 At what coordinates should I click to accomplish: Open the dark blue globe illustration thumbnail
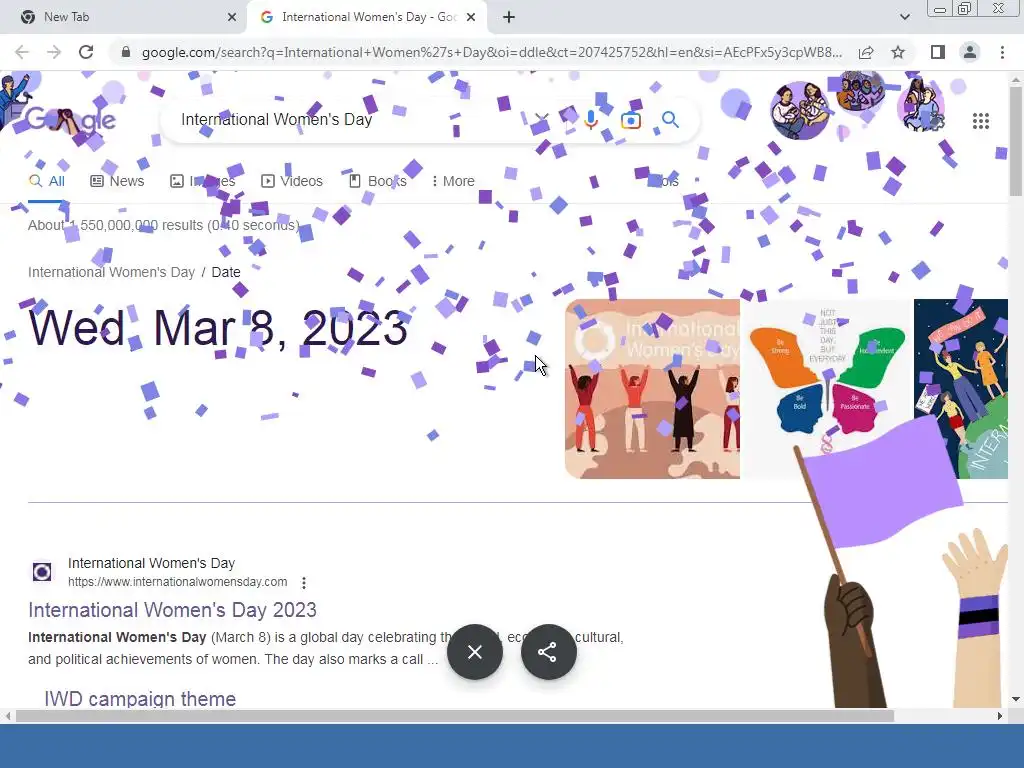[x=961, y=389]
